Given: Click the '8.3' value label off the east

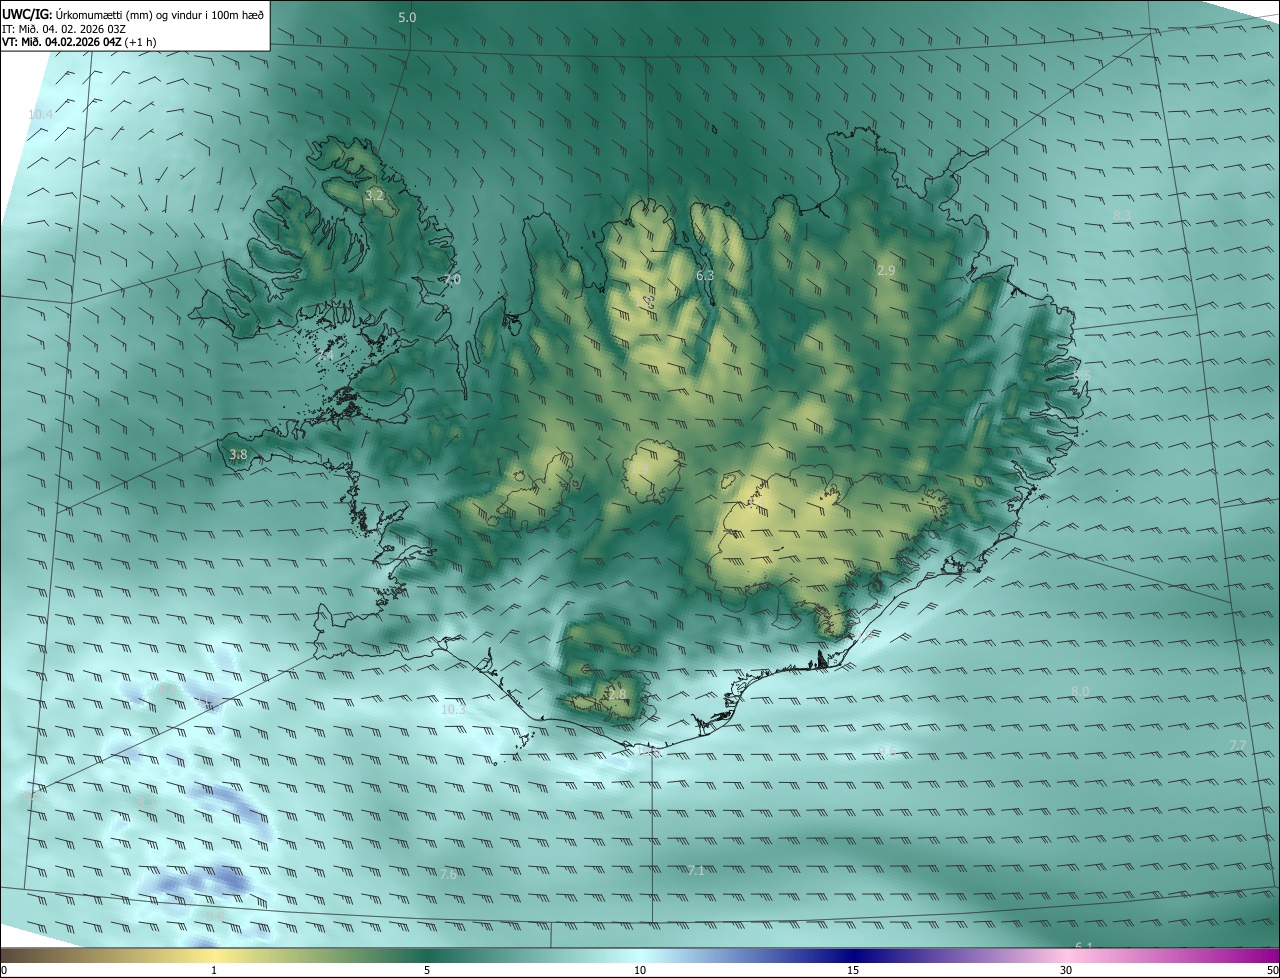Looking at the screenshot, I should pos(1122,216).
